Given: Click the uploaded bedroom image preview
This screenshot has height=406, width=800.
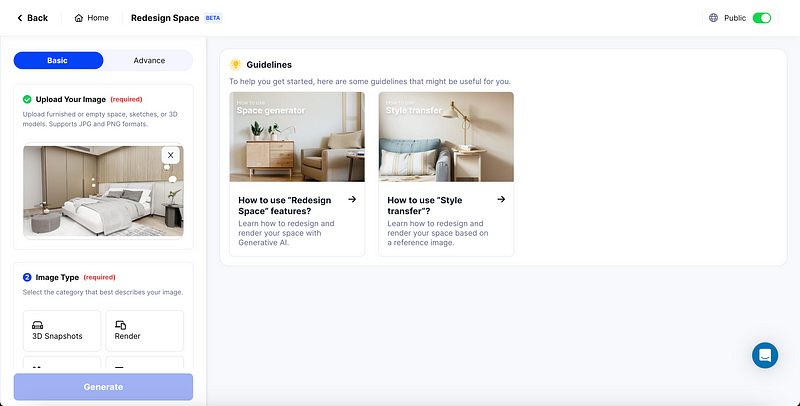Looking at the screenshot, I should (103, 191).
